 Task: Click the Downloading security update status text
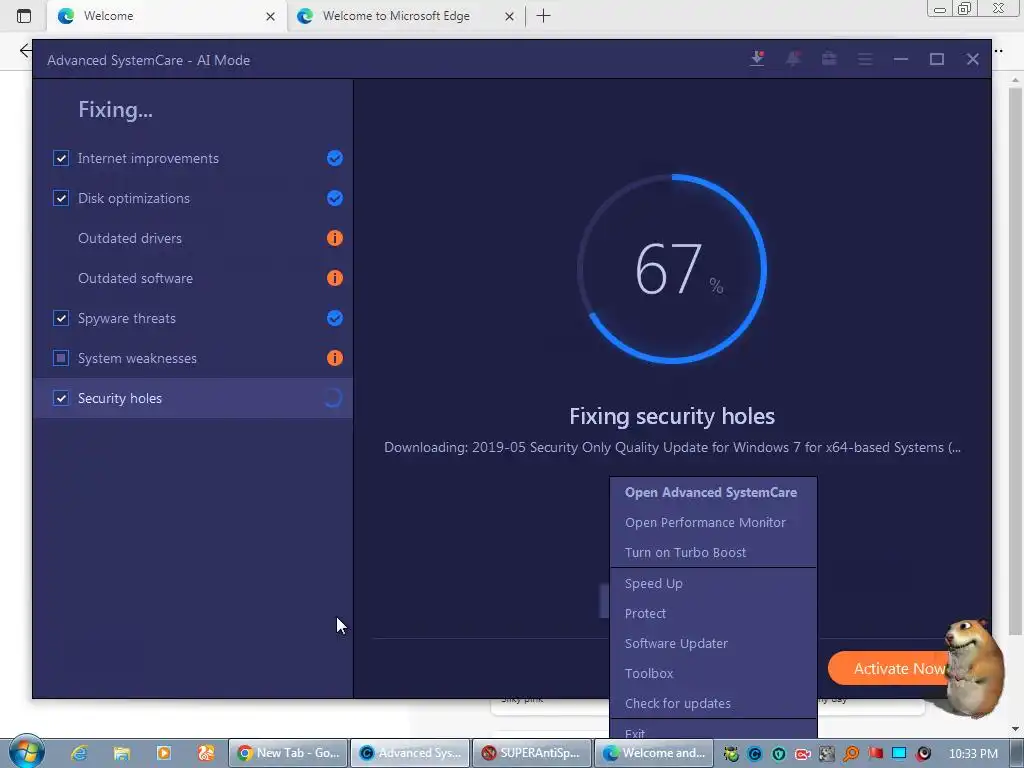coord(672,447)
